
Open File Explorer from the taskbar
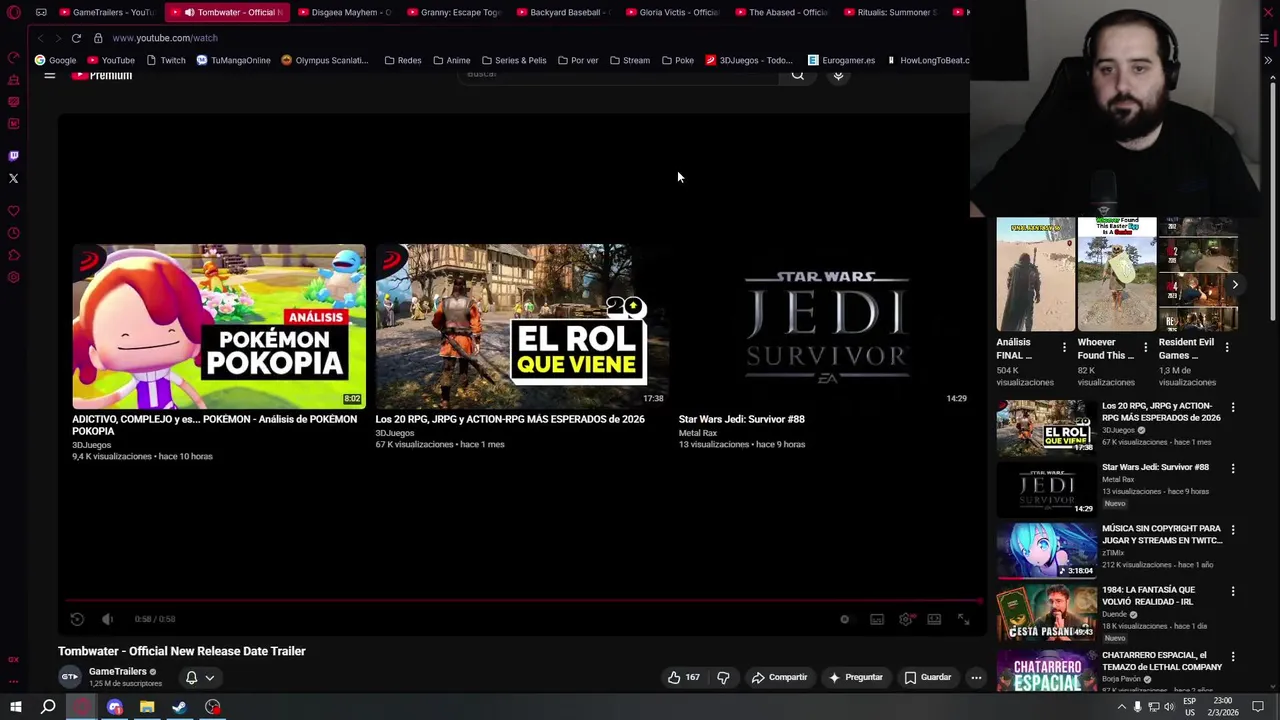click(x=147, y=707)
